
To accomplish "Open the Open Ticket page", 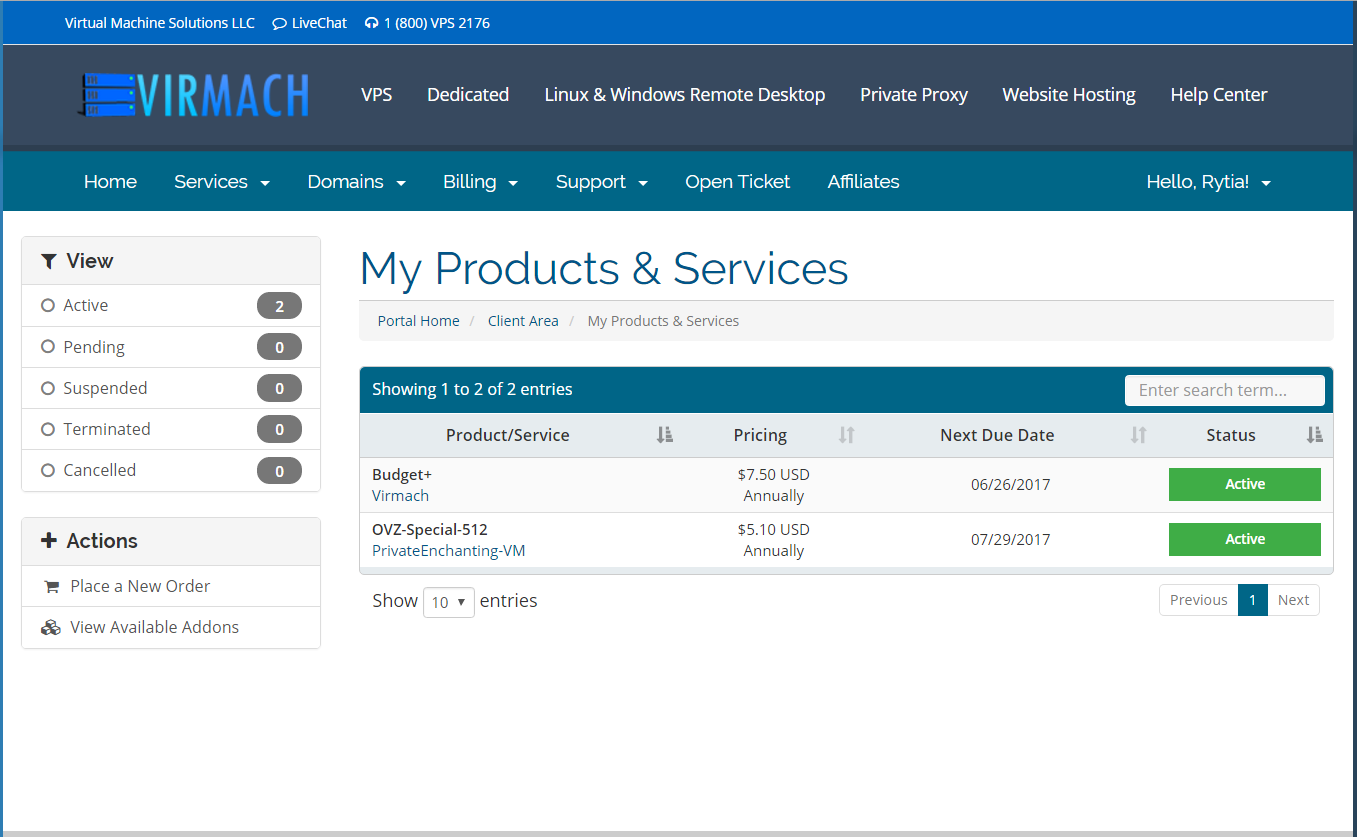I will (x=738, y=182).
